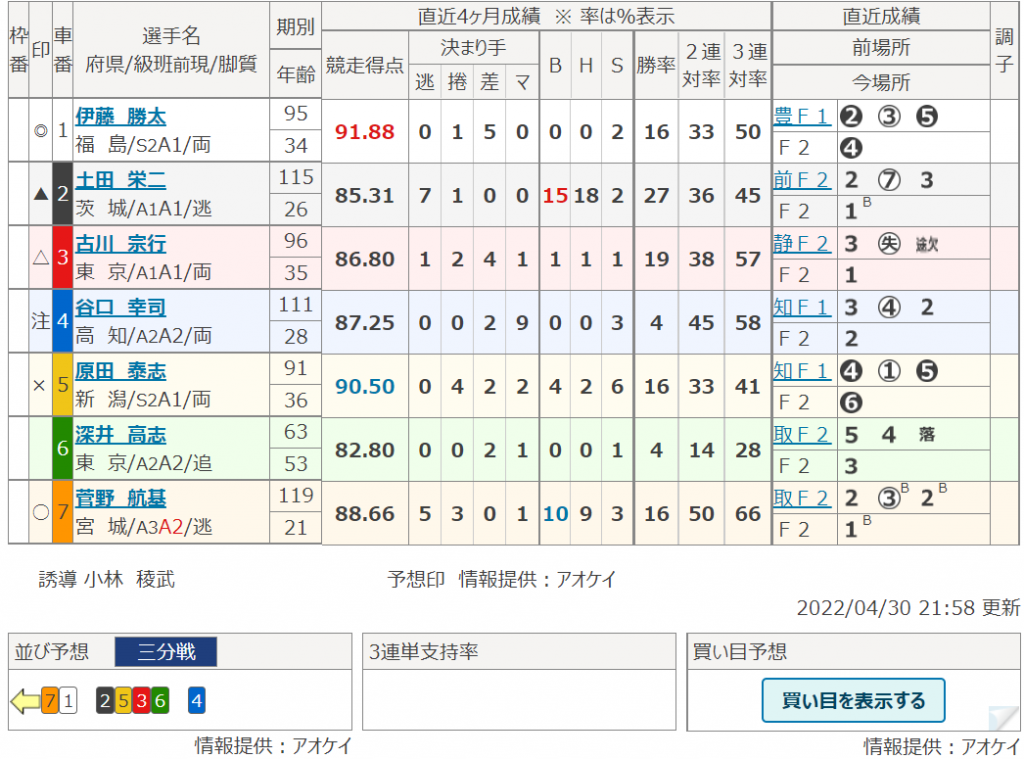Click score 91.88 for 伊藤 勝太
This screenshot has width=1024, height=759.
[364, 131]
